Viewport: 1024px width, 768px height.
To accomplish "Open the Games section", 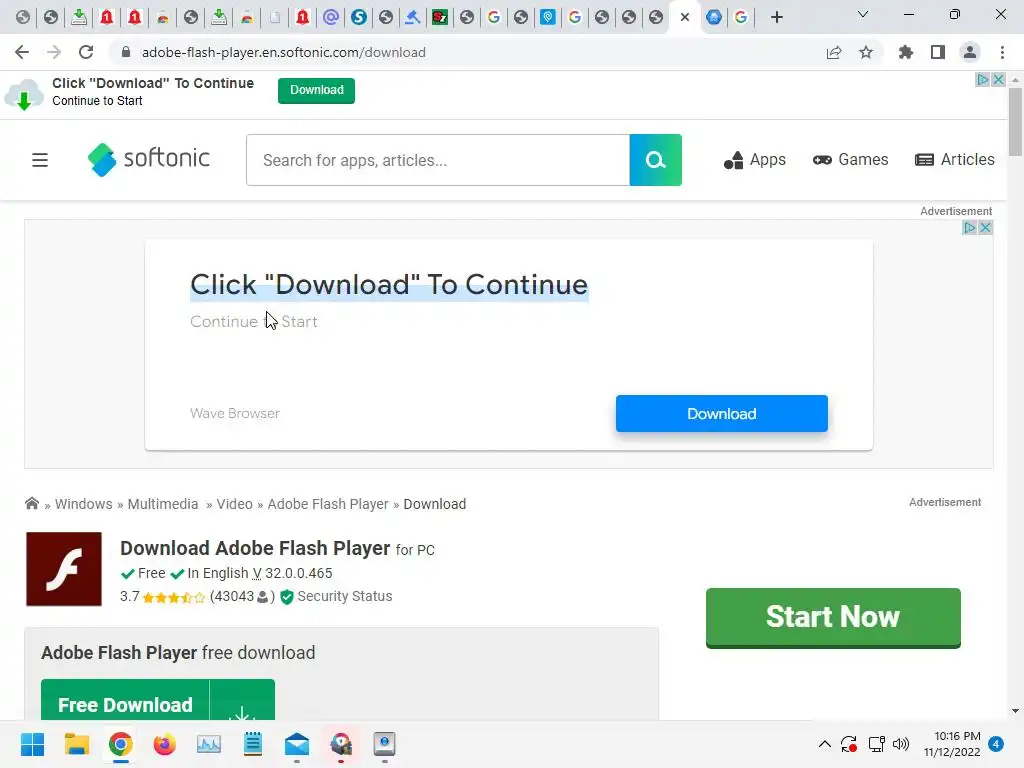I will coord(850,160).
